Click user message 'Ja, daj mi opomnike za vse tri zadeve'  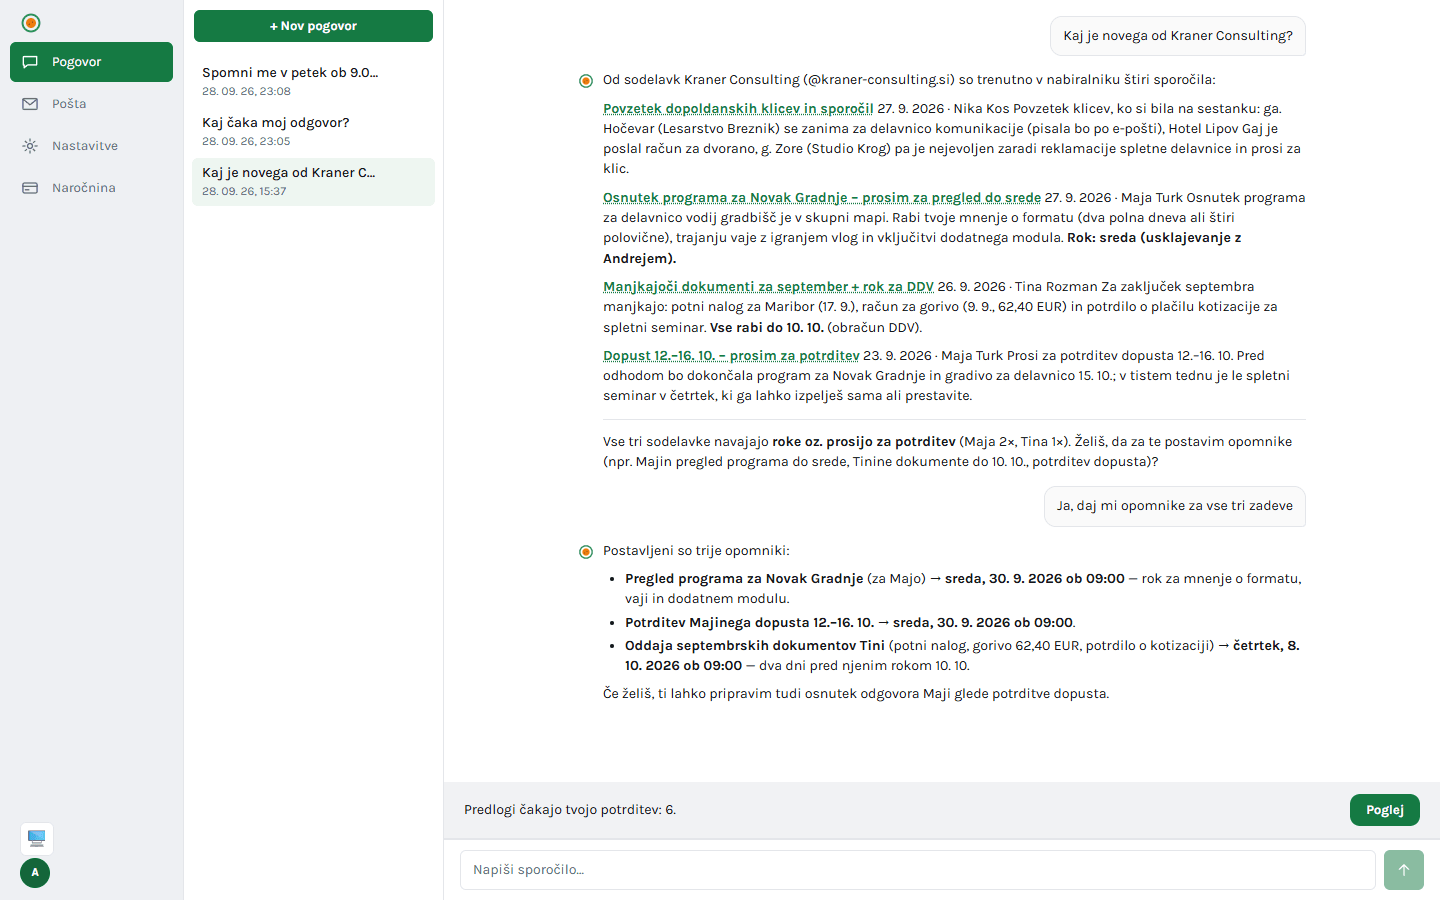click(1175, 506)
